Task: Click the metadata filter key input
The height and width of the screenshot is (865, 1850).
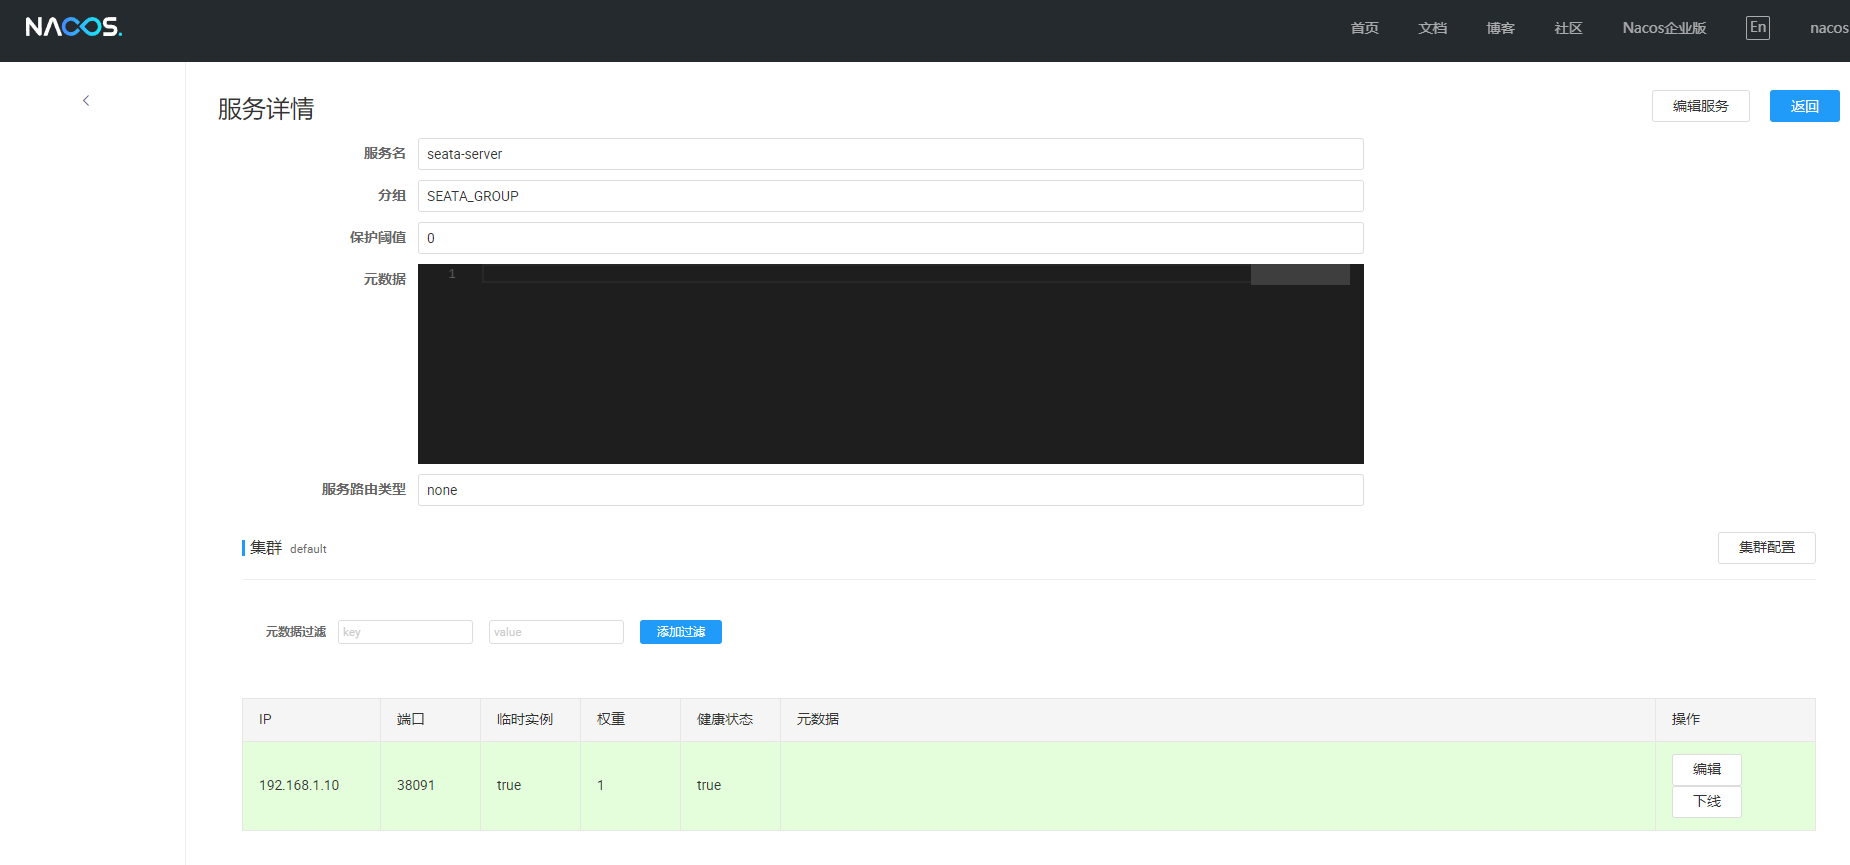Action: tap(405, 632)
